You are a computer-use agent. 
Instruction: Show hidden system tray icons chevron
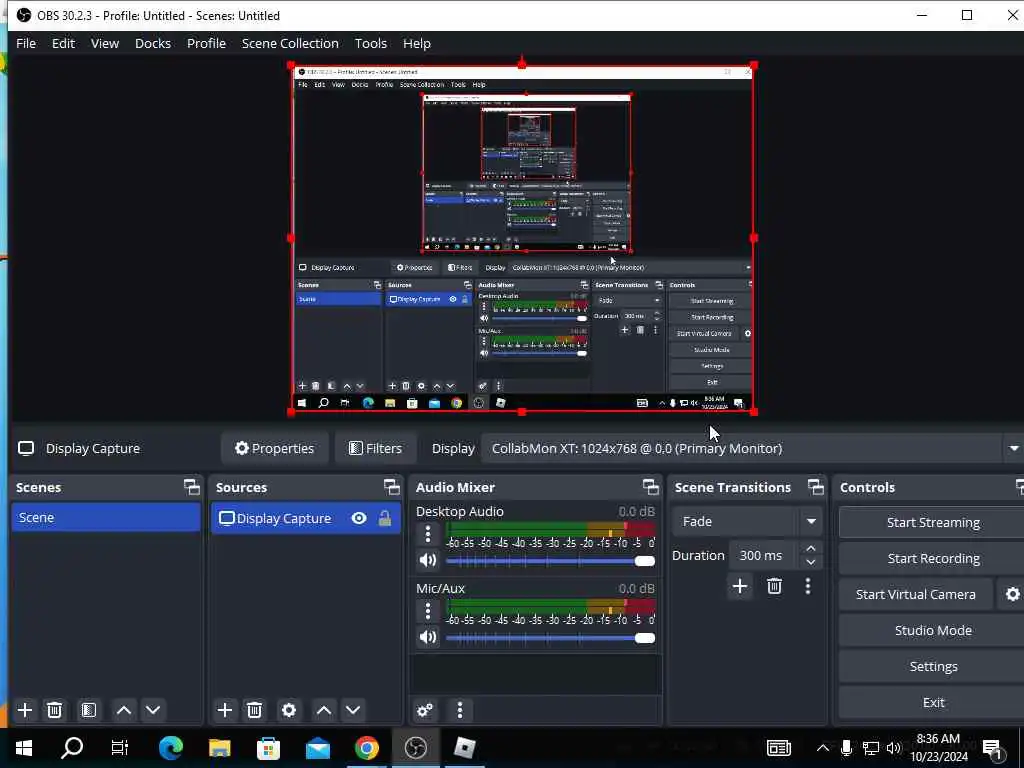point(823,748)
